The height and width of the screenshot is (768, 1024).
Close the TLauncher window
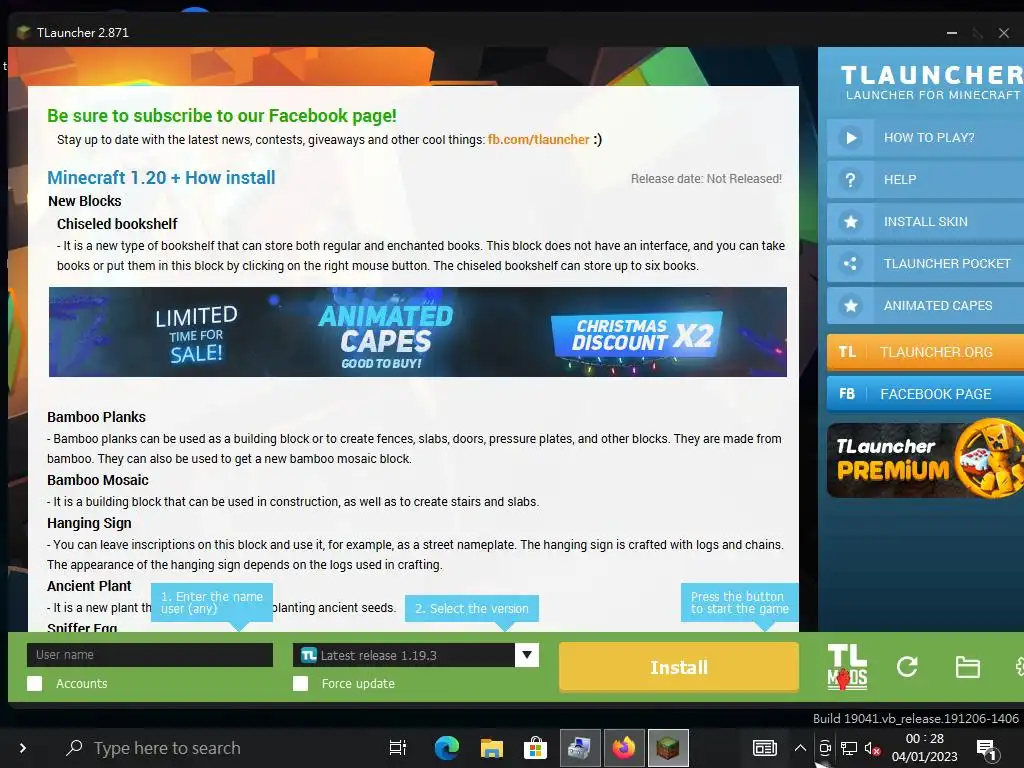tap(1004, 33)
